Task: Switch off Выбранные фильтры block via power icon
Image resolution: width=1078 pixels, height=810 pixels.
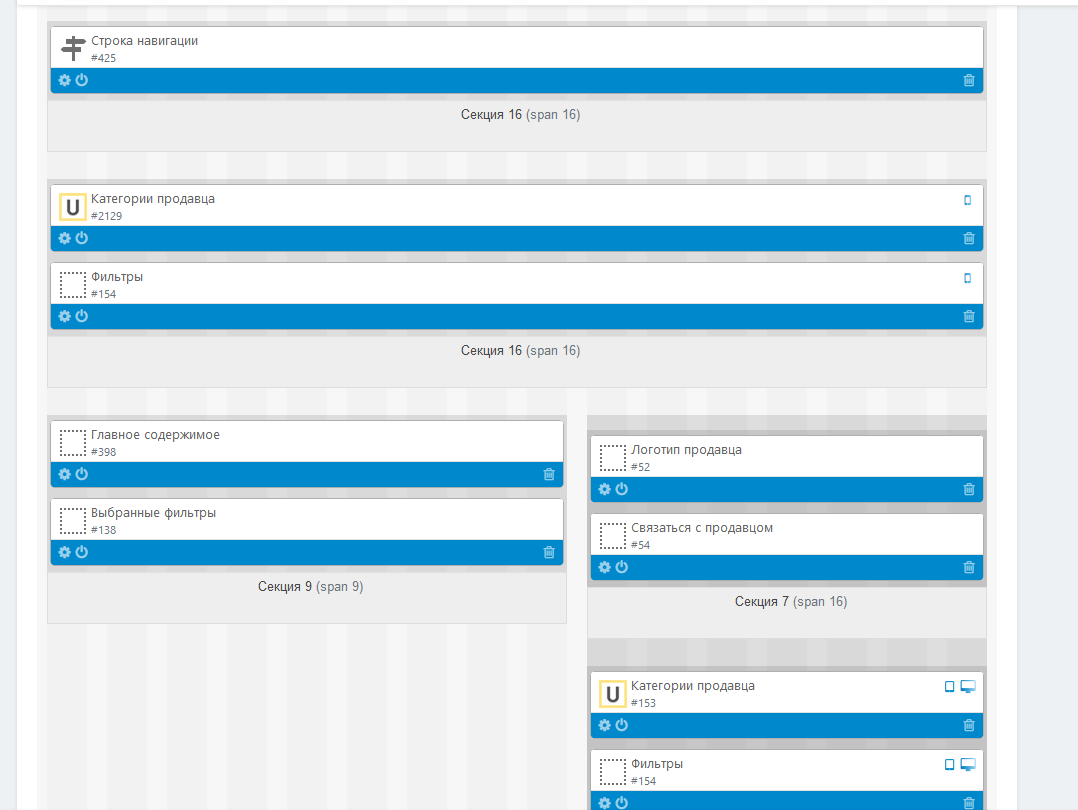Action: pos(82,551)
